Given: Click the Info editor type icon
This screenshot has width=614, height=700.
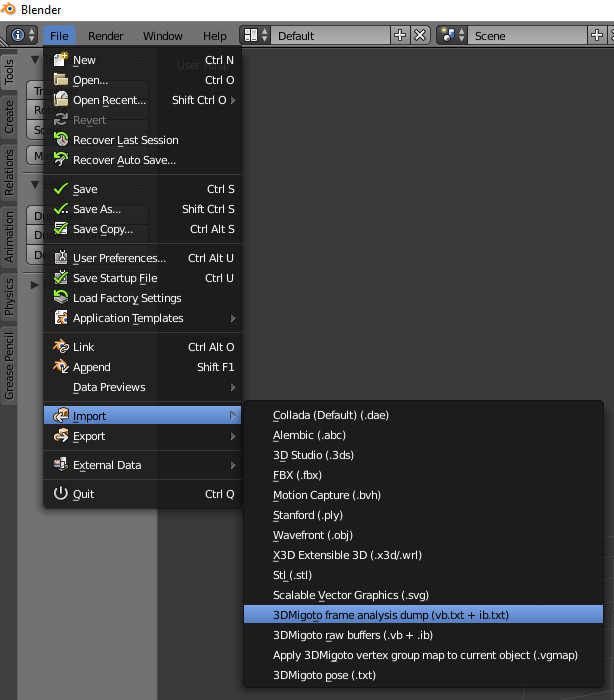Looking at the screenshot, I should 18,35.
